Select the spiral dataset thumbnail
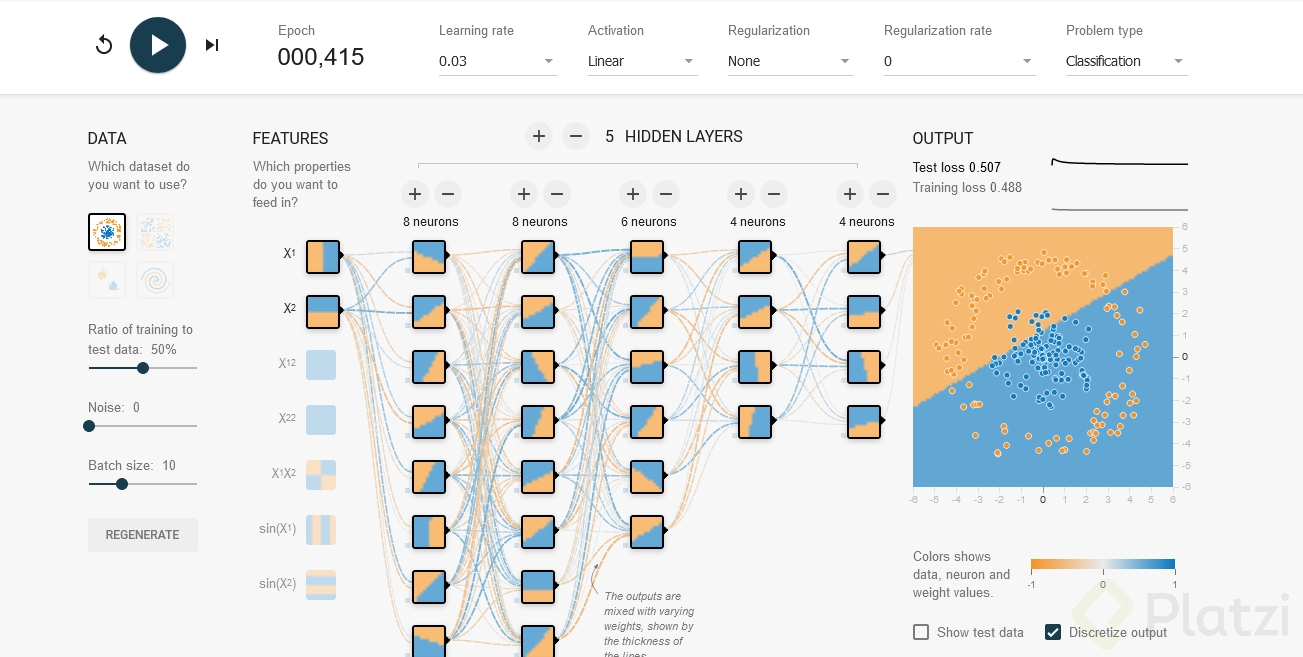The image size is (1303, 657). (x=155, y=280)
